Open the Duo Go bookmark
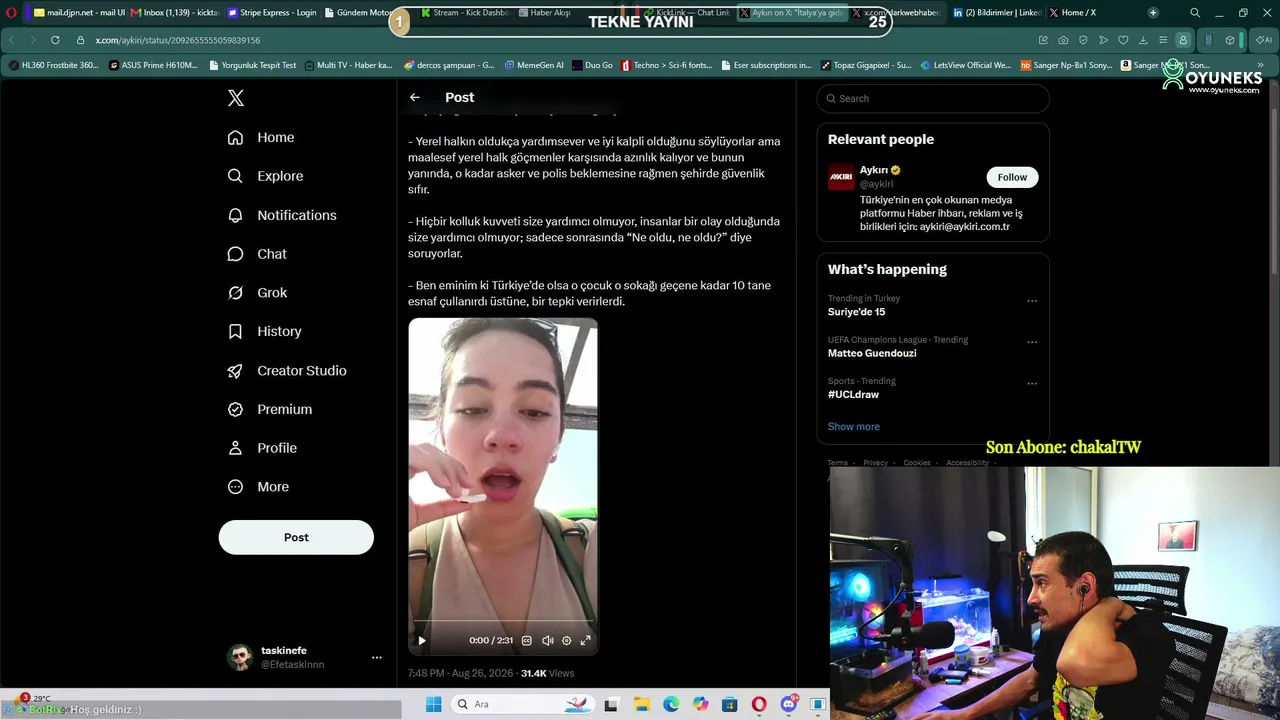Viewport: 1280px width, 720px height. pos(592,65)
